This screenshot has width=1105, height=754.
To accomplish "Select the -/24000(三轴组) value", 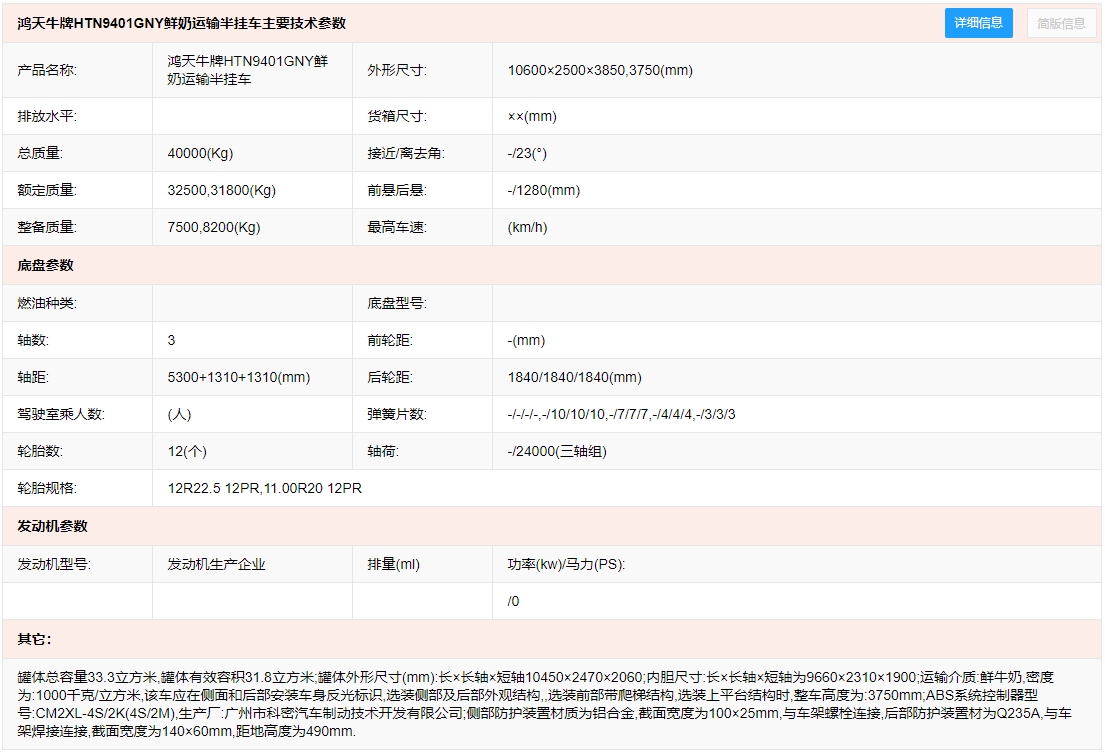I will [x=557, y=452].
